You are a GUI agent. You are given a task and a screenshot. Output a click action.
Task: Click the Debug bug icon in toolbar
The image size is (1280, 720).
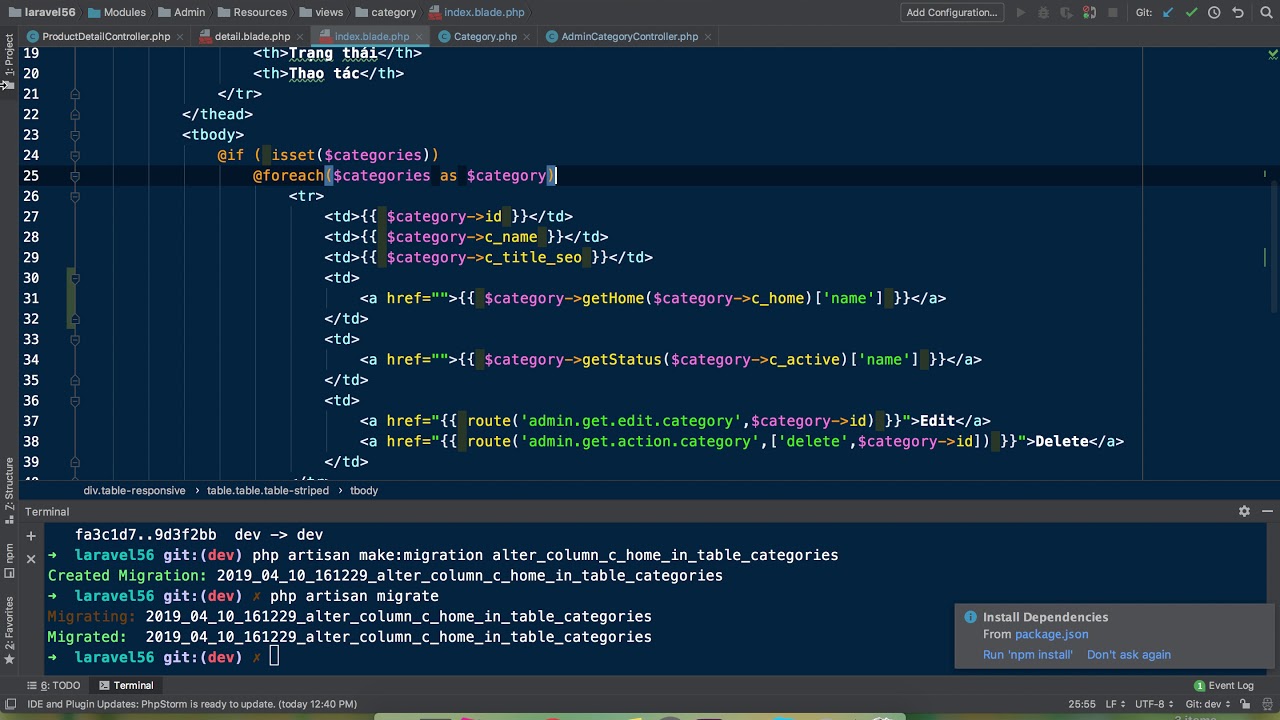1043,13
